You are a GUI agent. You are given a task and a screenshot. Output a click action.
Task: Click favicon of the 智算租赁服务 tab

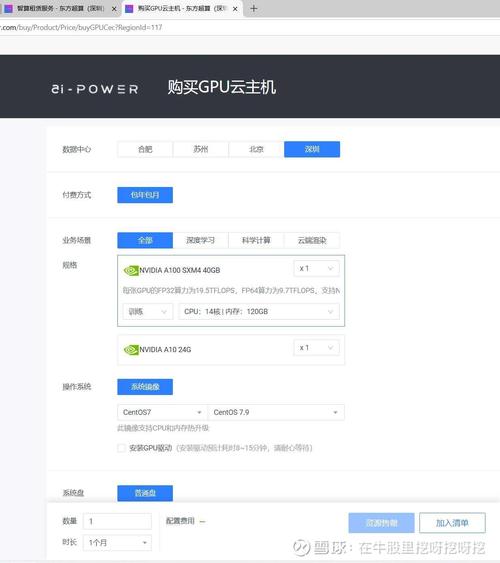tap(8, 9)
